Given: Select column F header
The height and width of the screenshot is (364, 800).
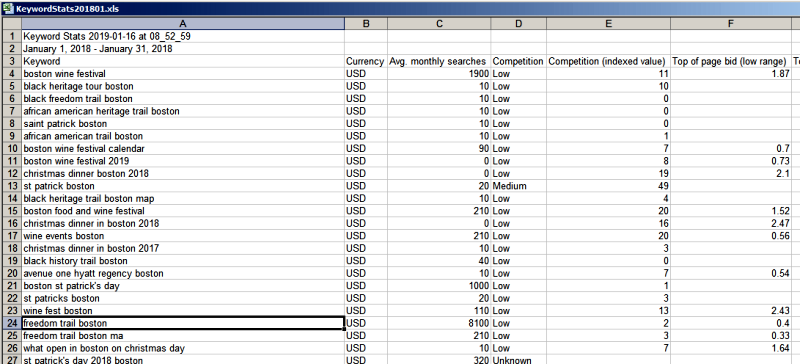Looking at the screenshot, I should (731, 24).
